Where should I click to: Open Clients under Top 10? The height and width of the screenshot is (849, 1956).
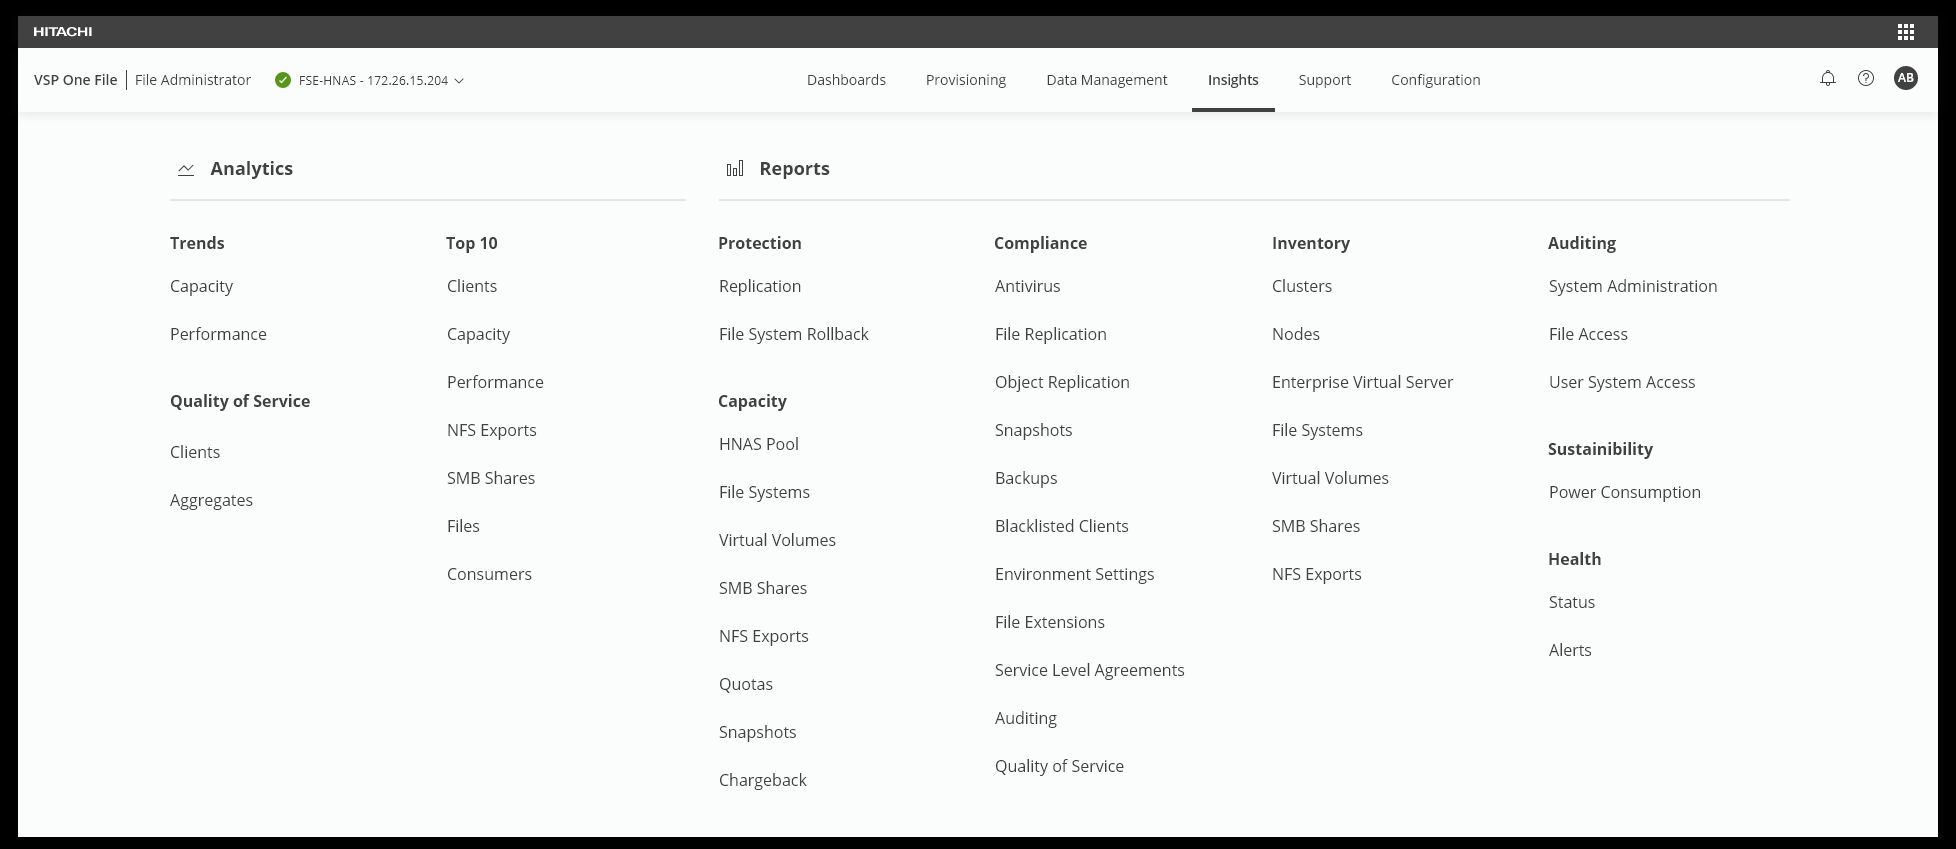point(472,286)
